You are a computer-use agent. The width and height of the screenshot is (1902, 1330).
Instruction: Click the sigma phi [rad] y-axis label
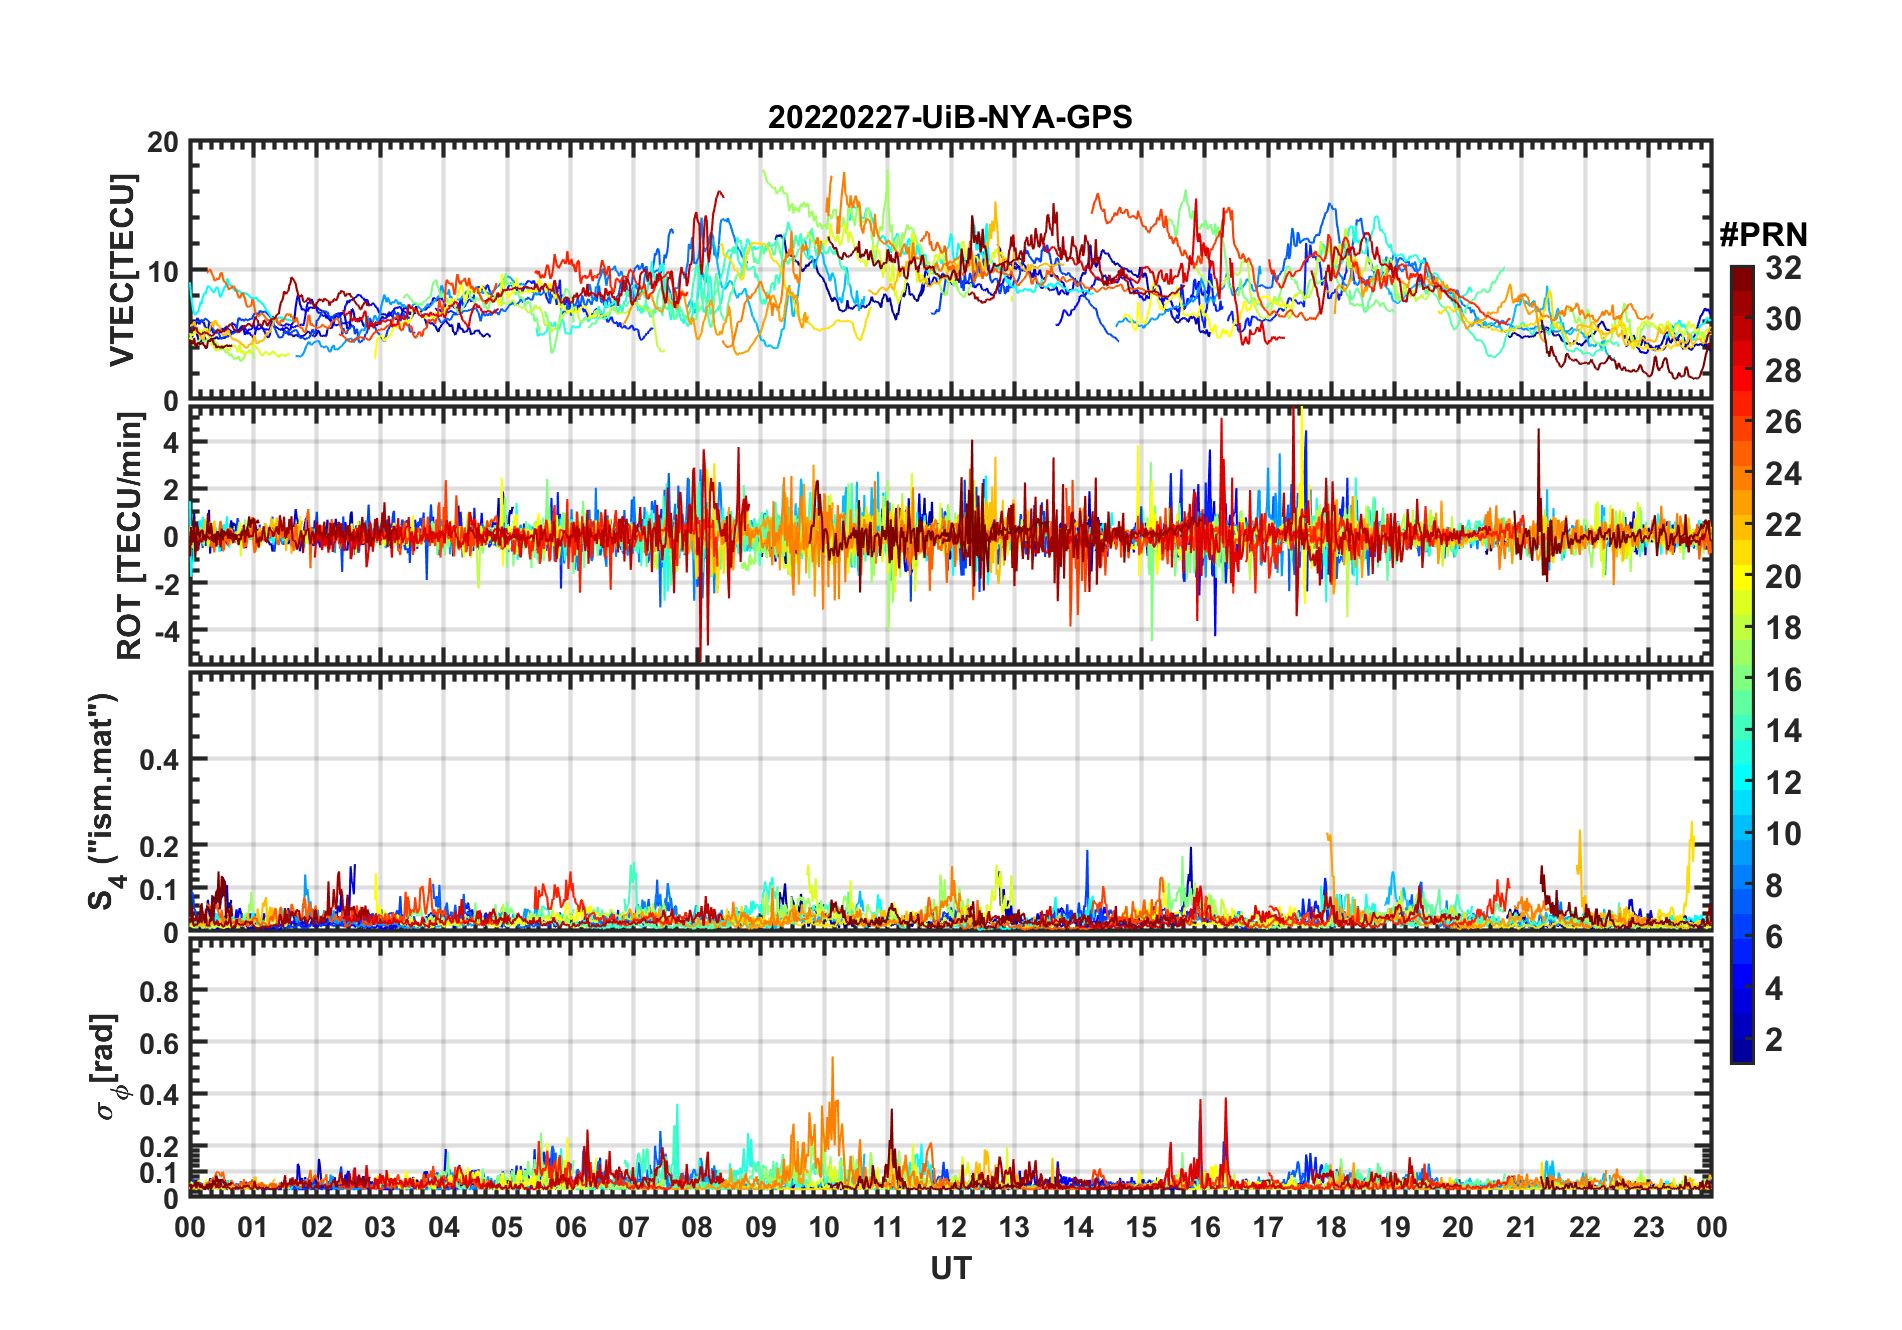coord(108,1066)
